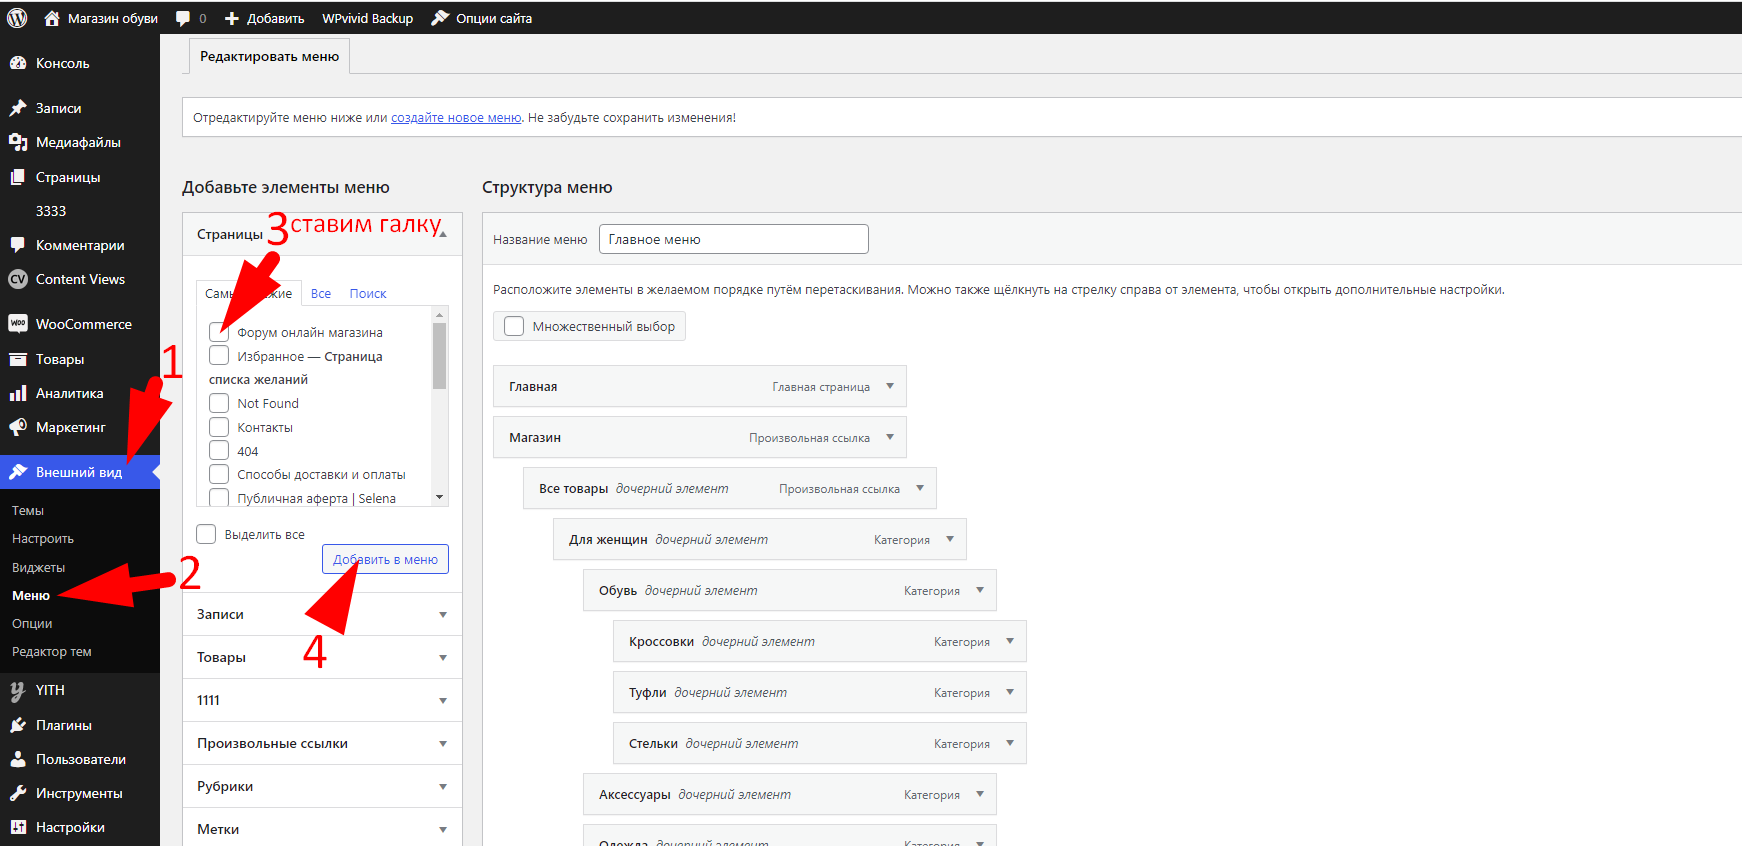This screenshot has height=846, width=1742.
Task: Switch to the Все tab in pages
Action: coord(320,293)
